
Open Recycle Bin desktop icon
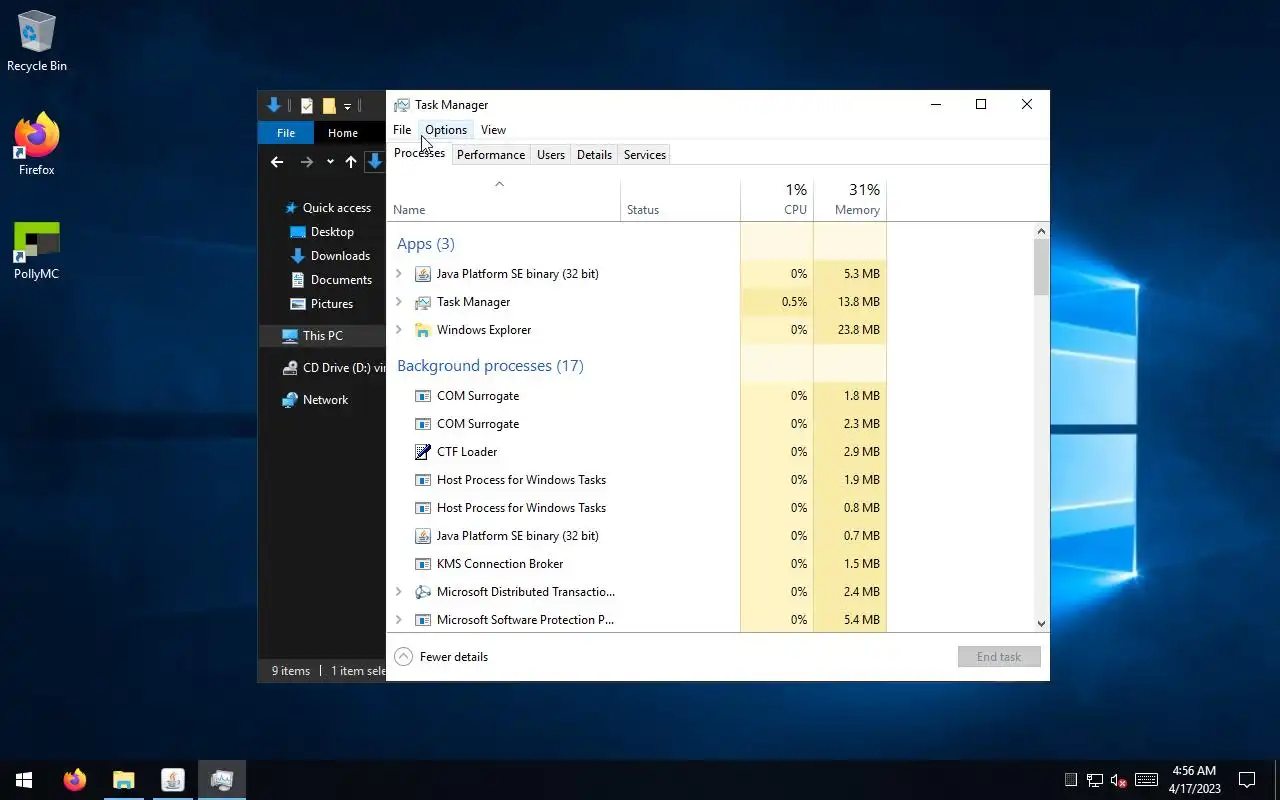click(37, 42)
